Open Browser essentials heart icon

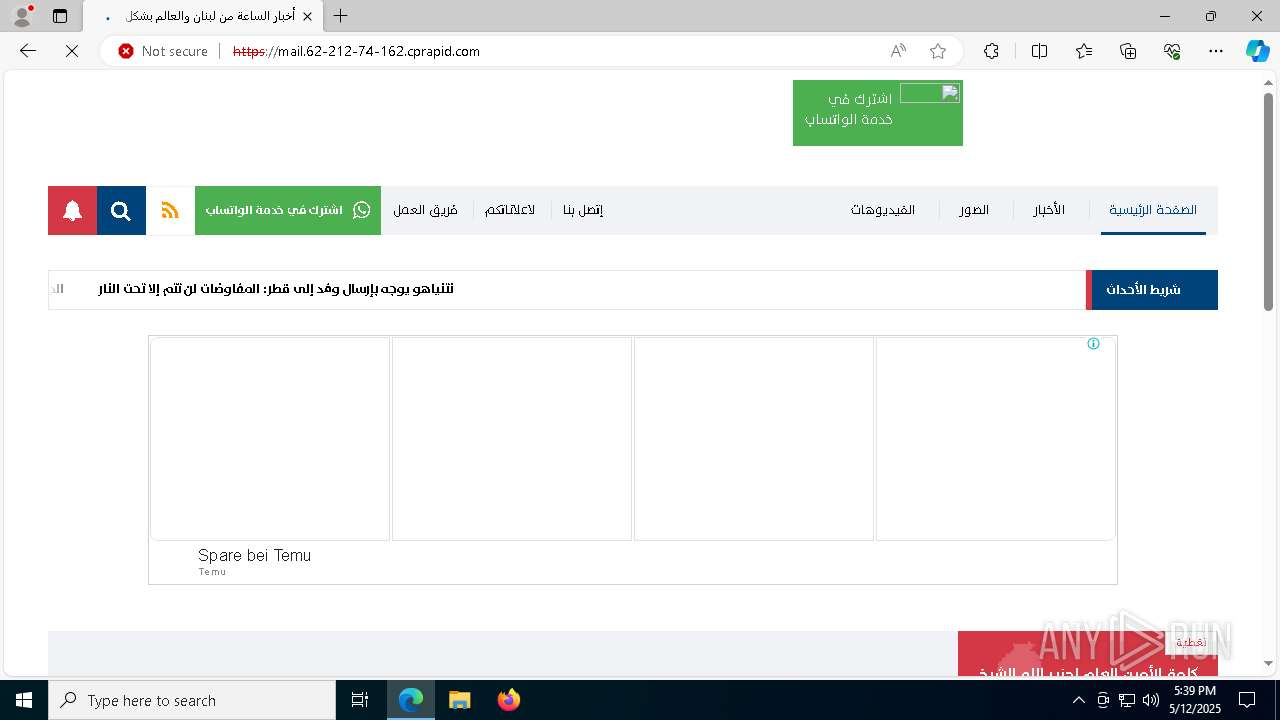click(x=1172, y=51)
